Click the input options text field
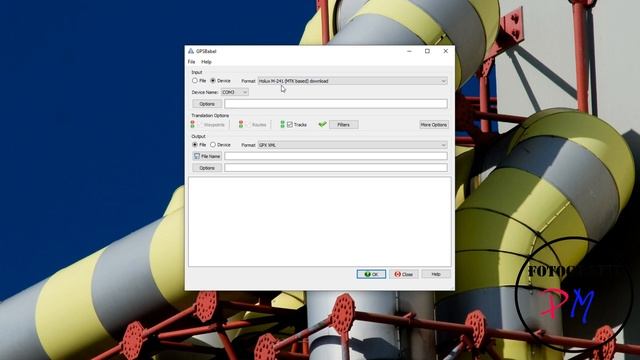640x360 pixels. click(336, 104)
